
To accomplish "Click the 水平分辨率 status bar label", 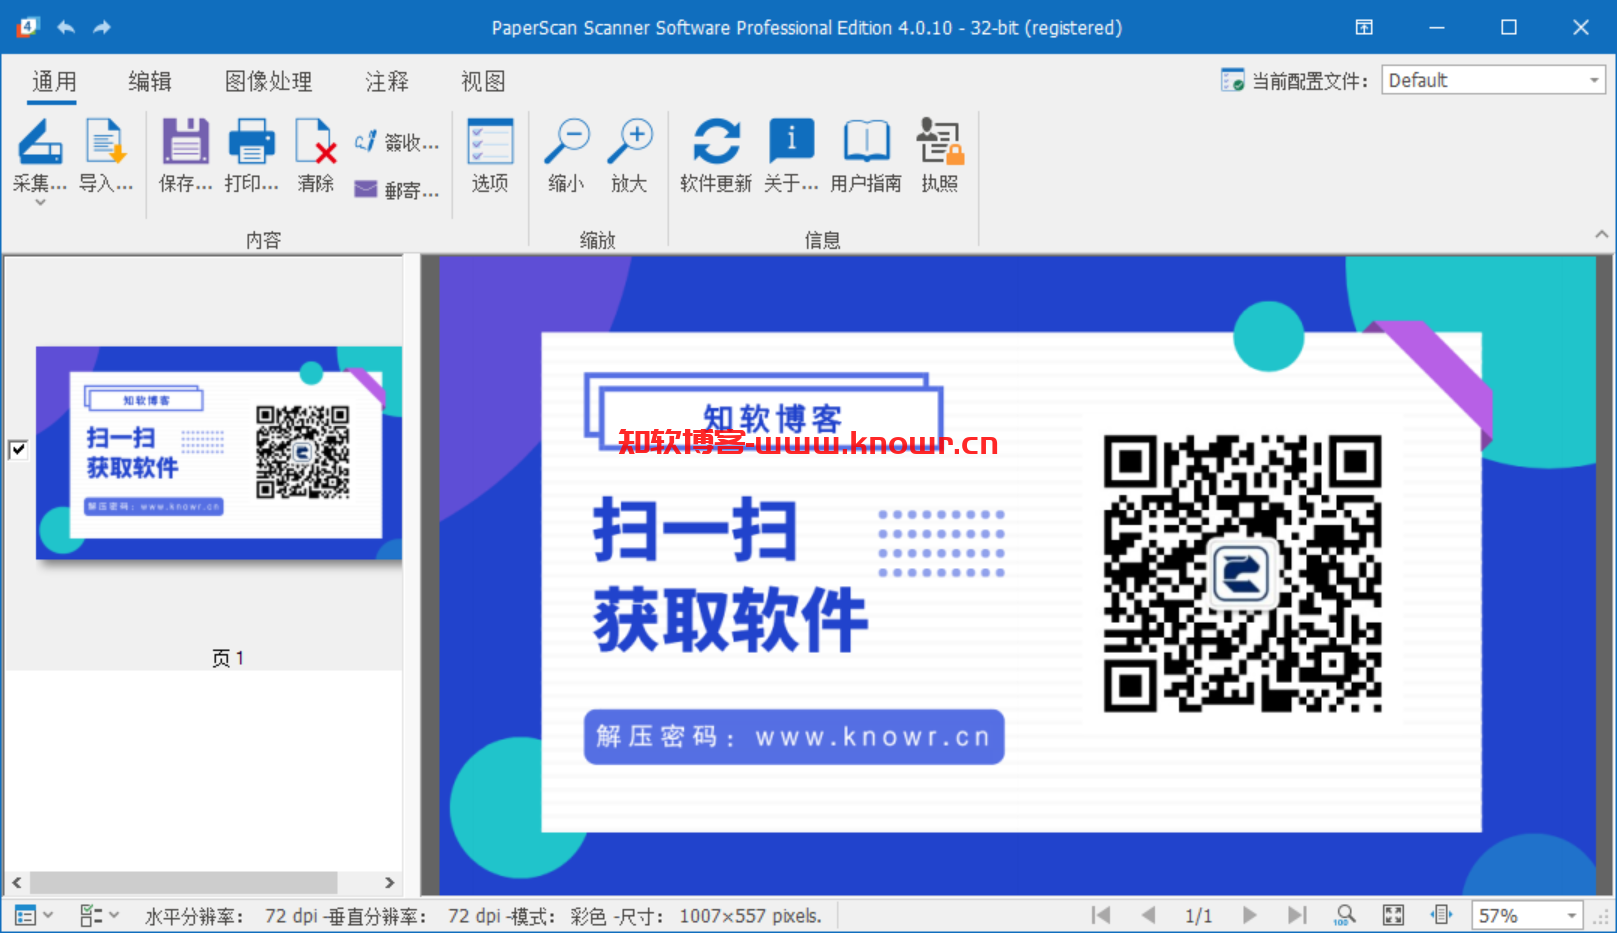I will [x=193, y=916].
